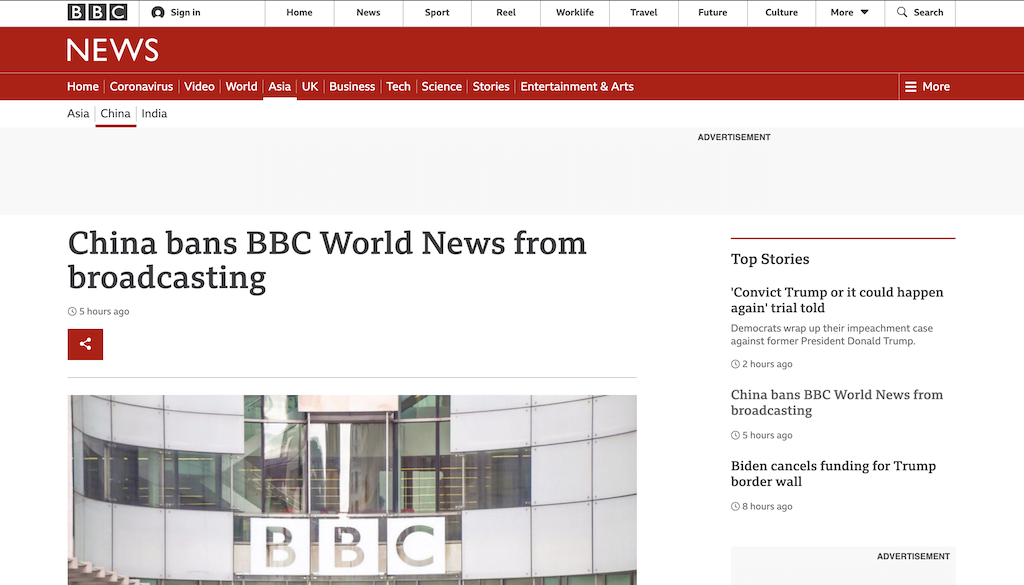Click the Asia sub-navigation link
Viewport: 1024px width, 585px height.
point(78,114)
